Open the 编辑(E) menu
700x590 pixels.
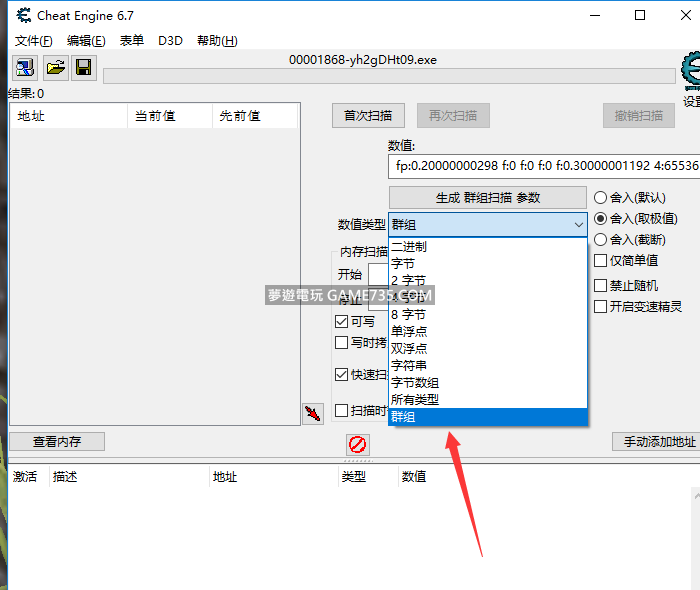pyautogui.click(x=86, y=41)
